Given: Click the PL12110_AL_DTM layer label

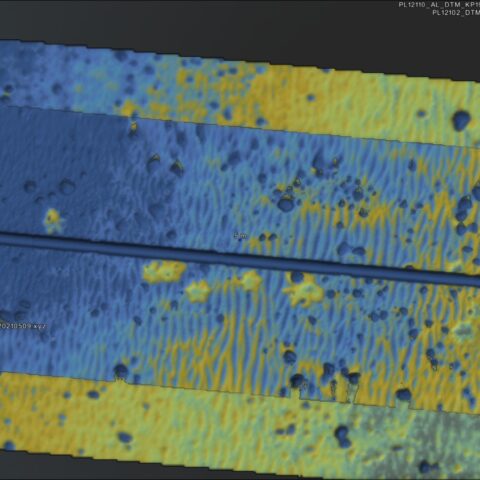Looking at the screenshot, I should click(x=439, y=5).
